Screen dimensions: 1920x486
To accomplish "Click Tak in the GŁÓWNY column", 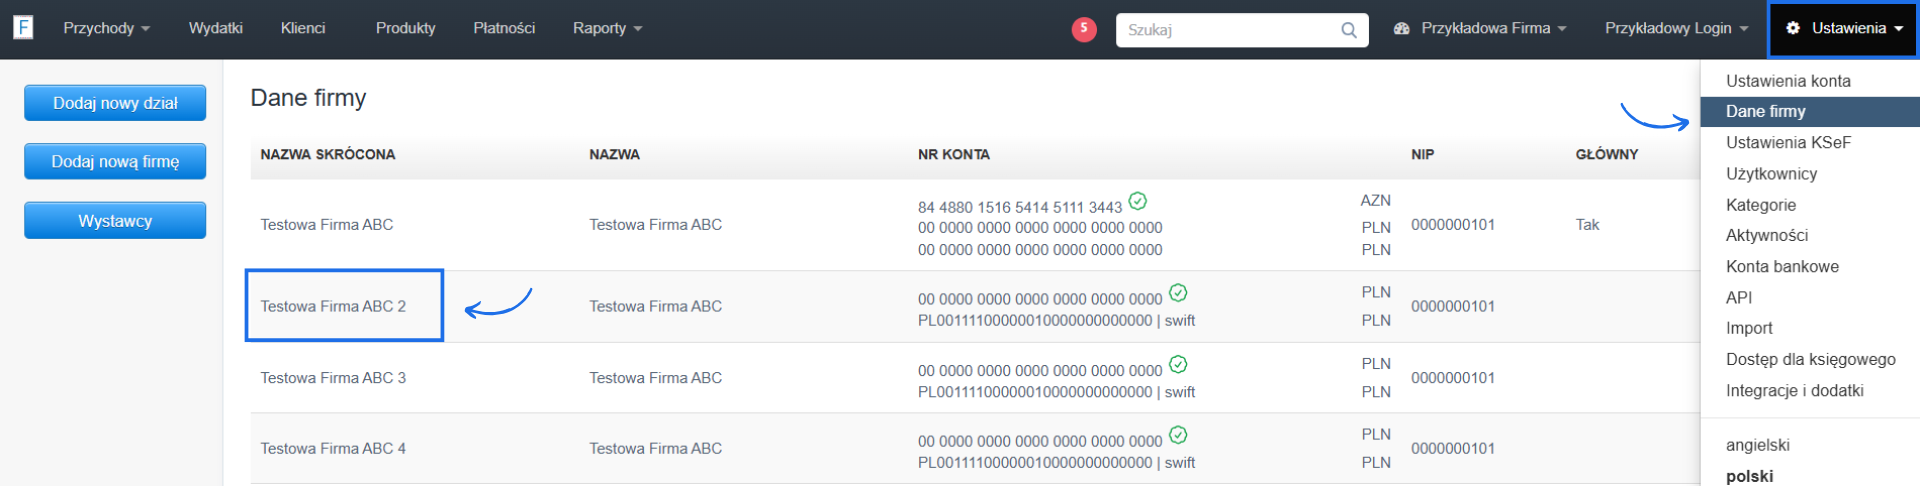I will (x=1587, y=225).
